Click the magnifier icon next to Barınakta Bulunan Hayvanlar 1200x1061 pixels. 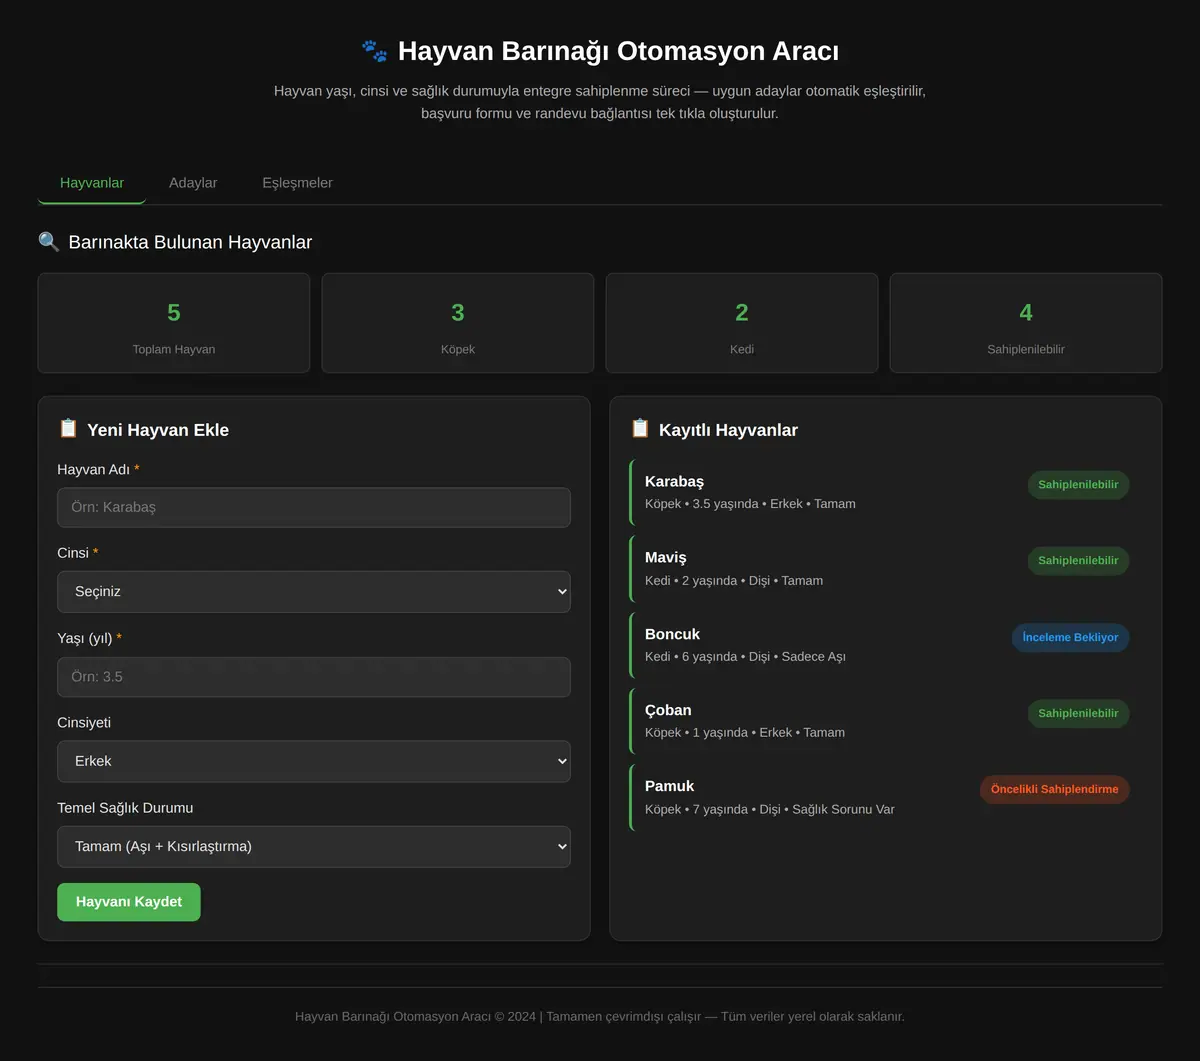coord(49,242)
